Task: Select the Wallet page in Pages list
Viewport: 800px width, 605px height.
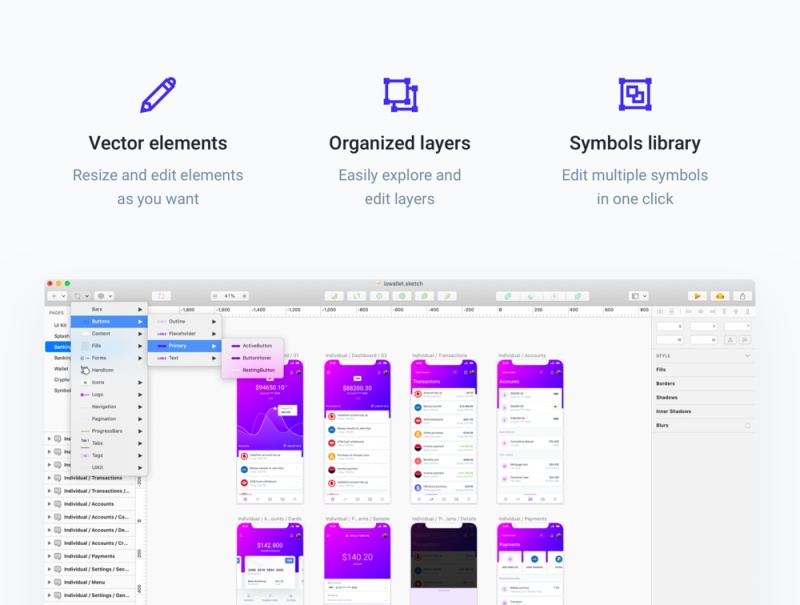Action: coord(60,369)
